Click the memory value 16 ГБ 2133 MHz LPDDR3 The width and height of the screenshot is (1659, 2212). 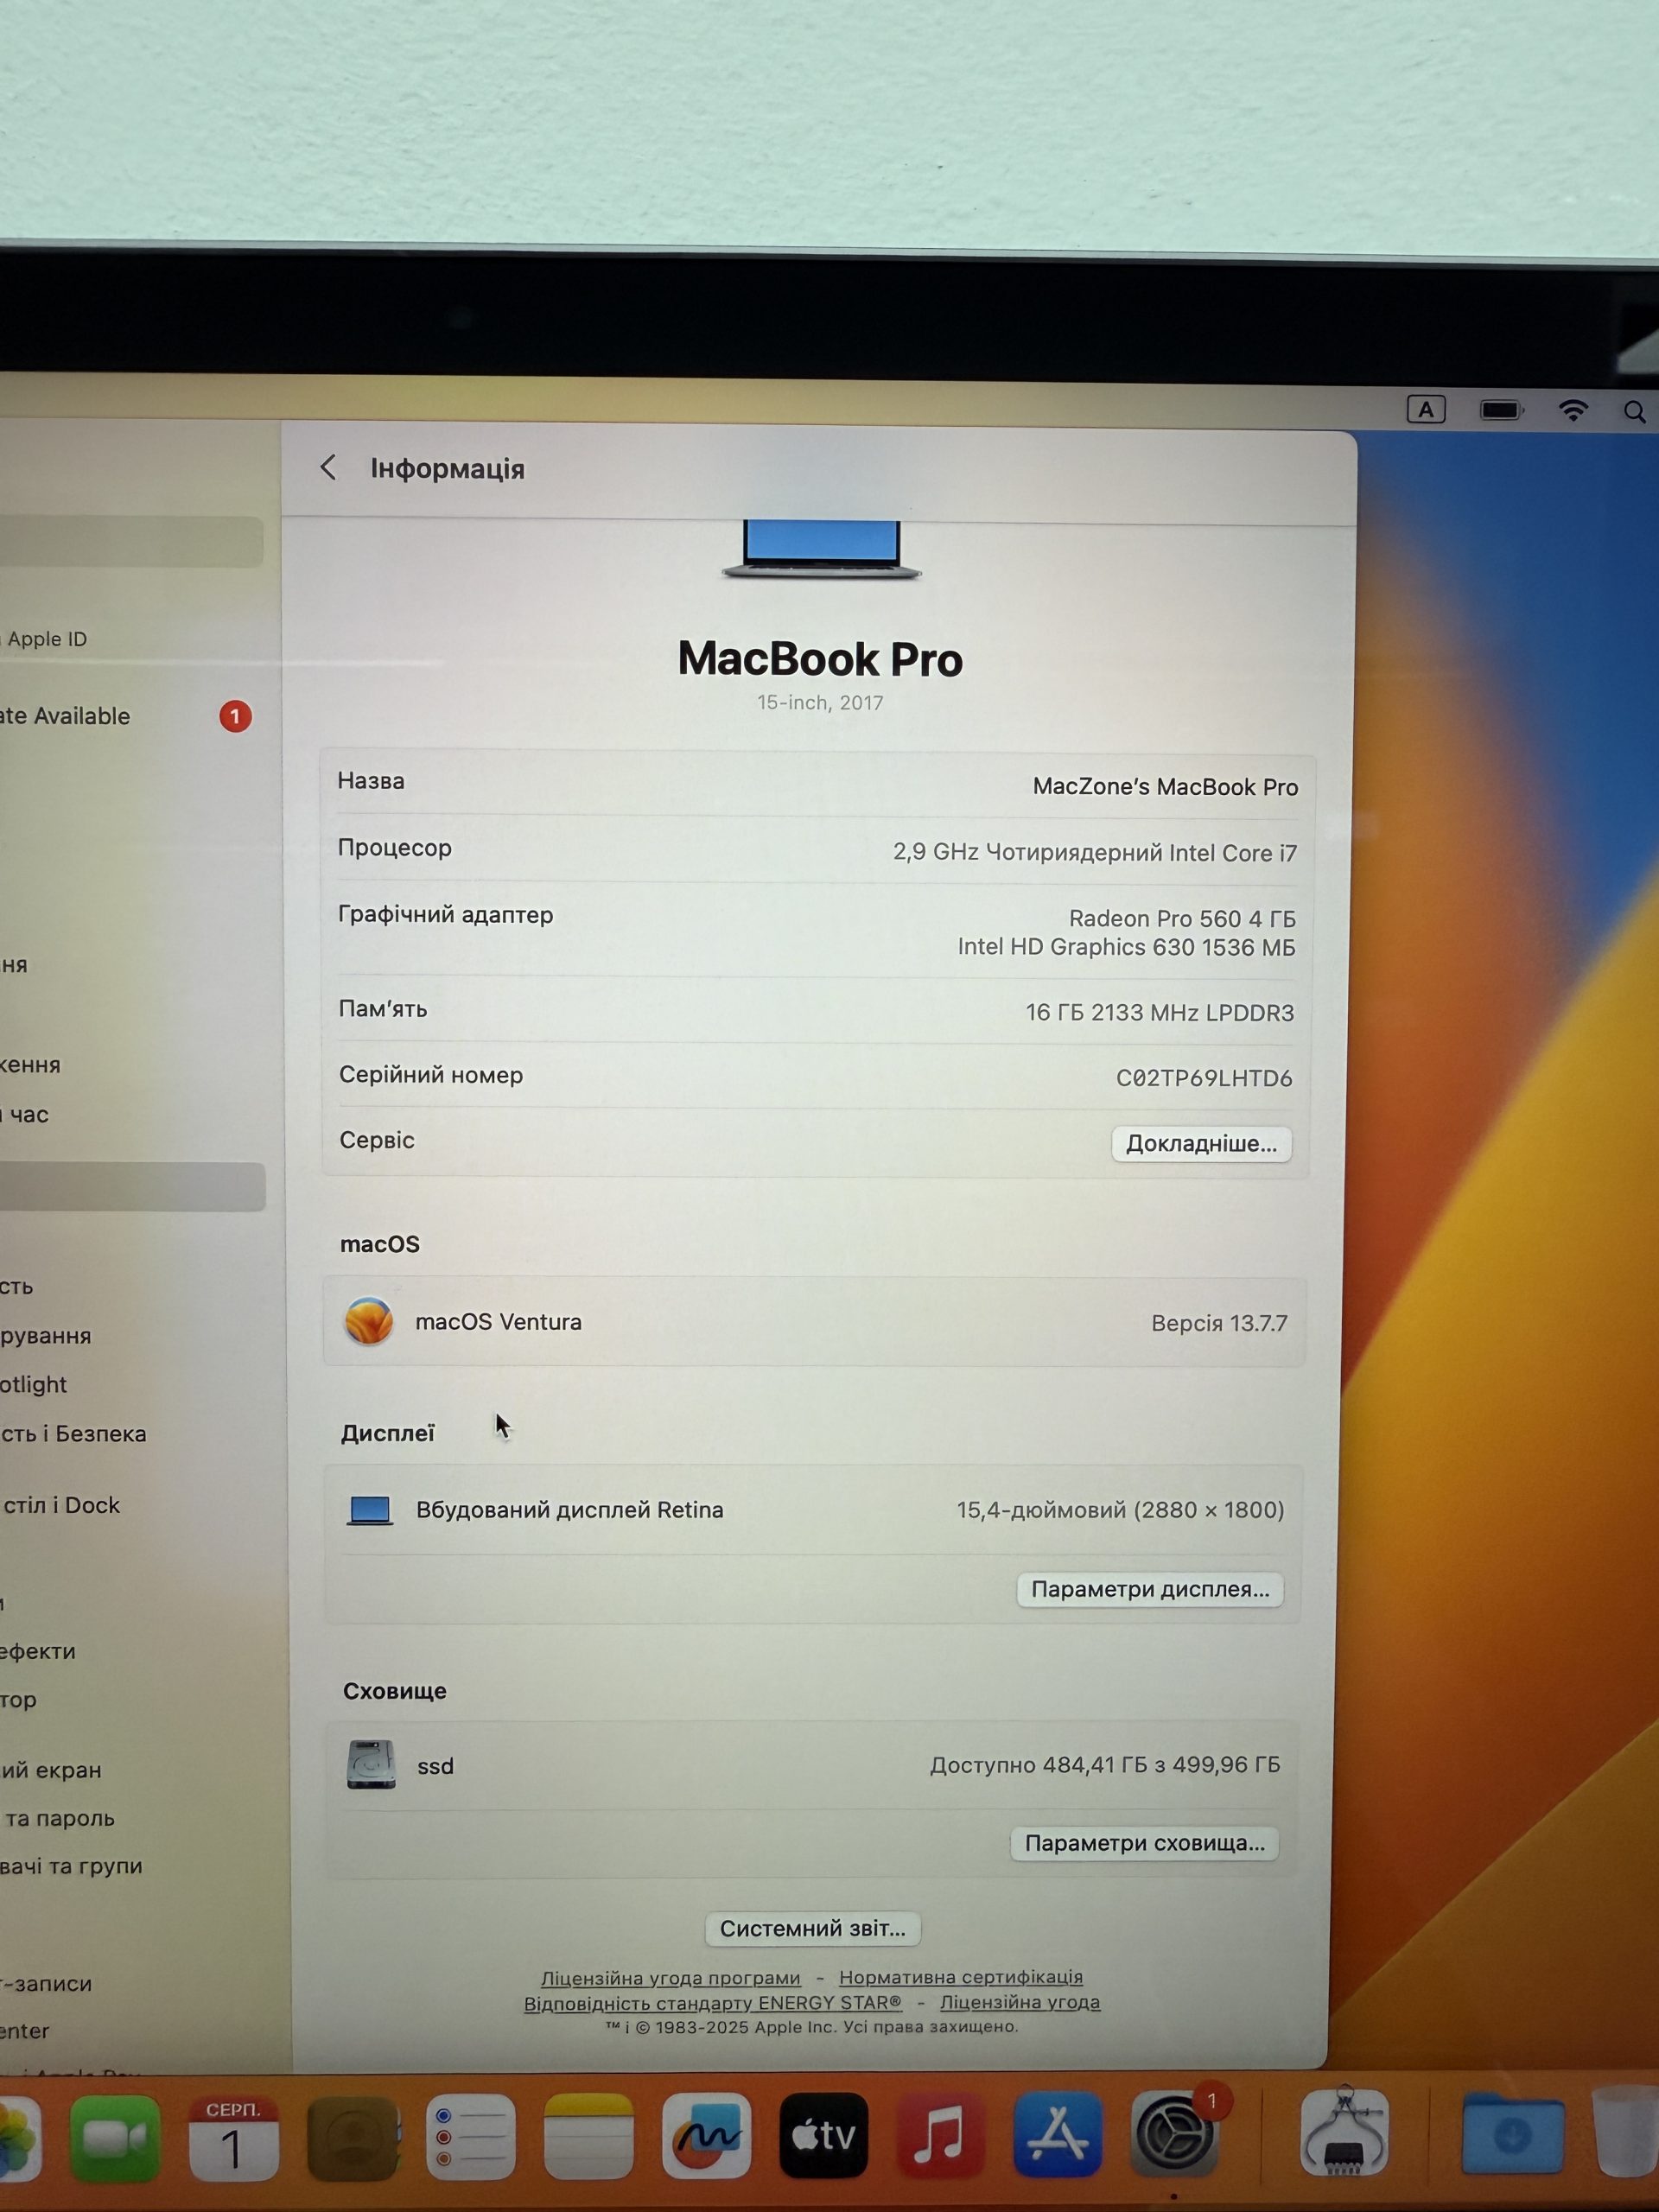[1159, 1012]
